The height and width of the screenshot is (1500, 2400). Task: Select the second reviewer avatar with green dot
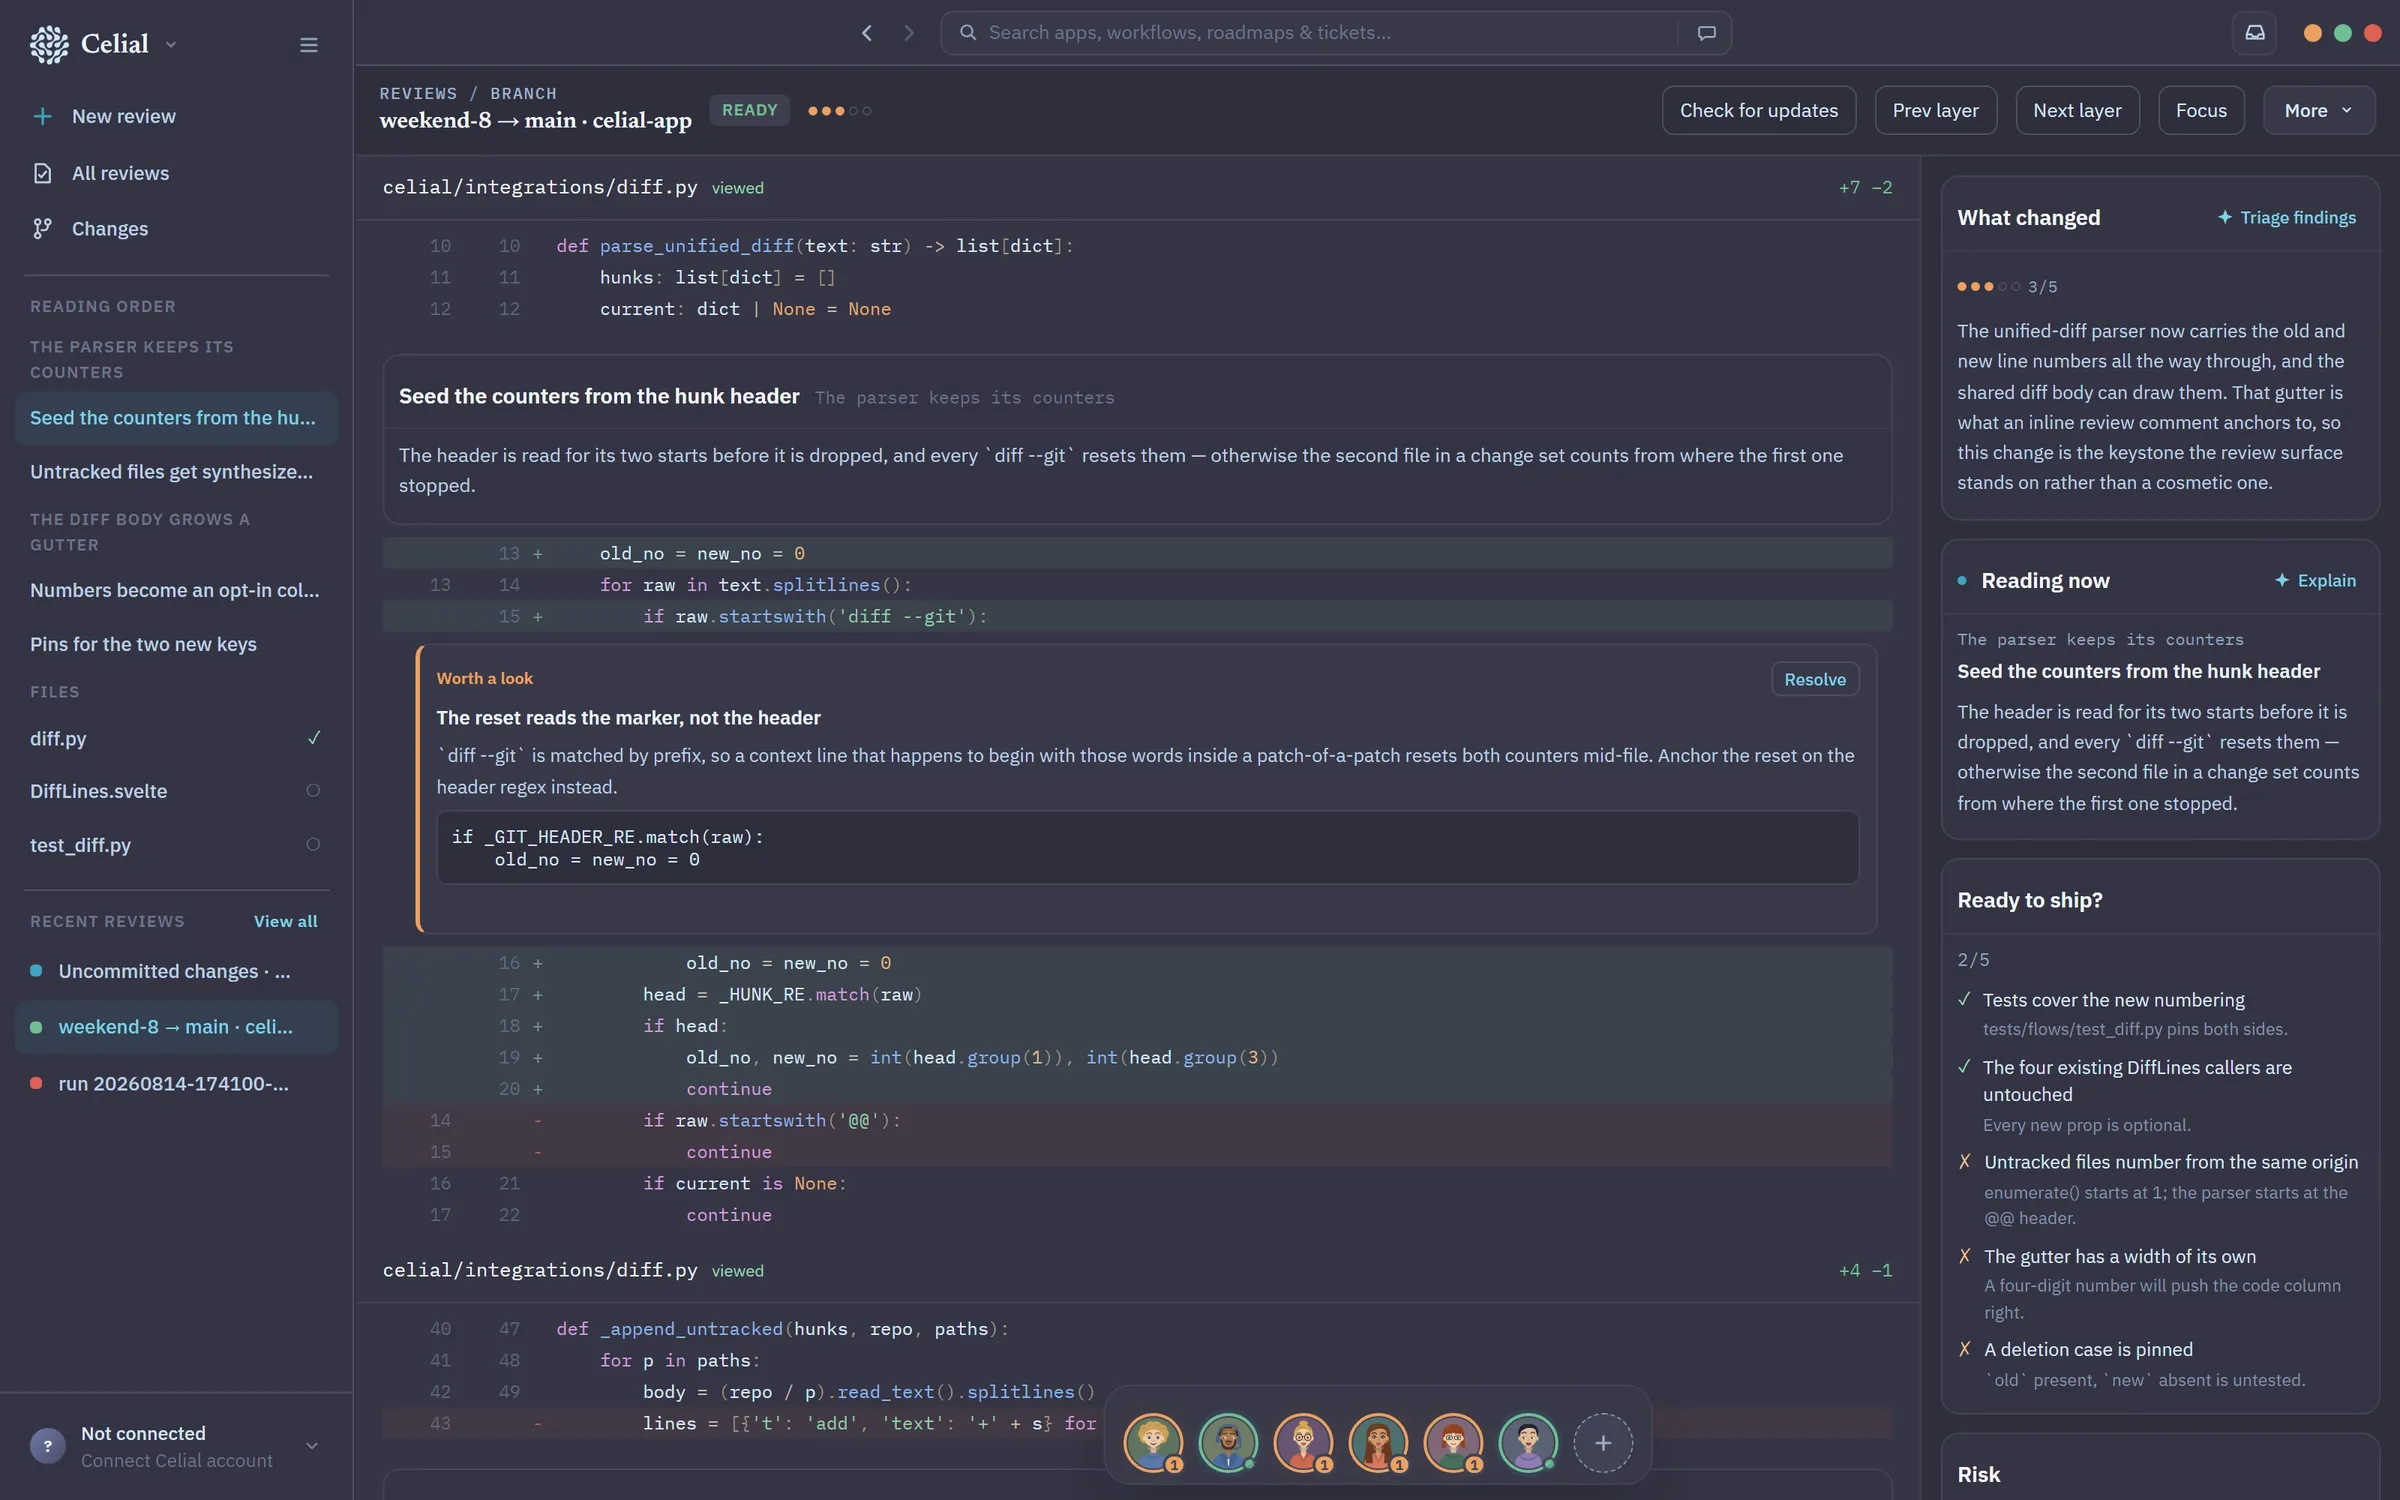1228,1443
